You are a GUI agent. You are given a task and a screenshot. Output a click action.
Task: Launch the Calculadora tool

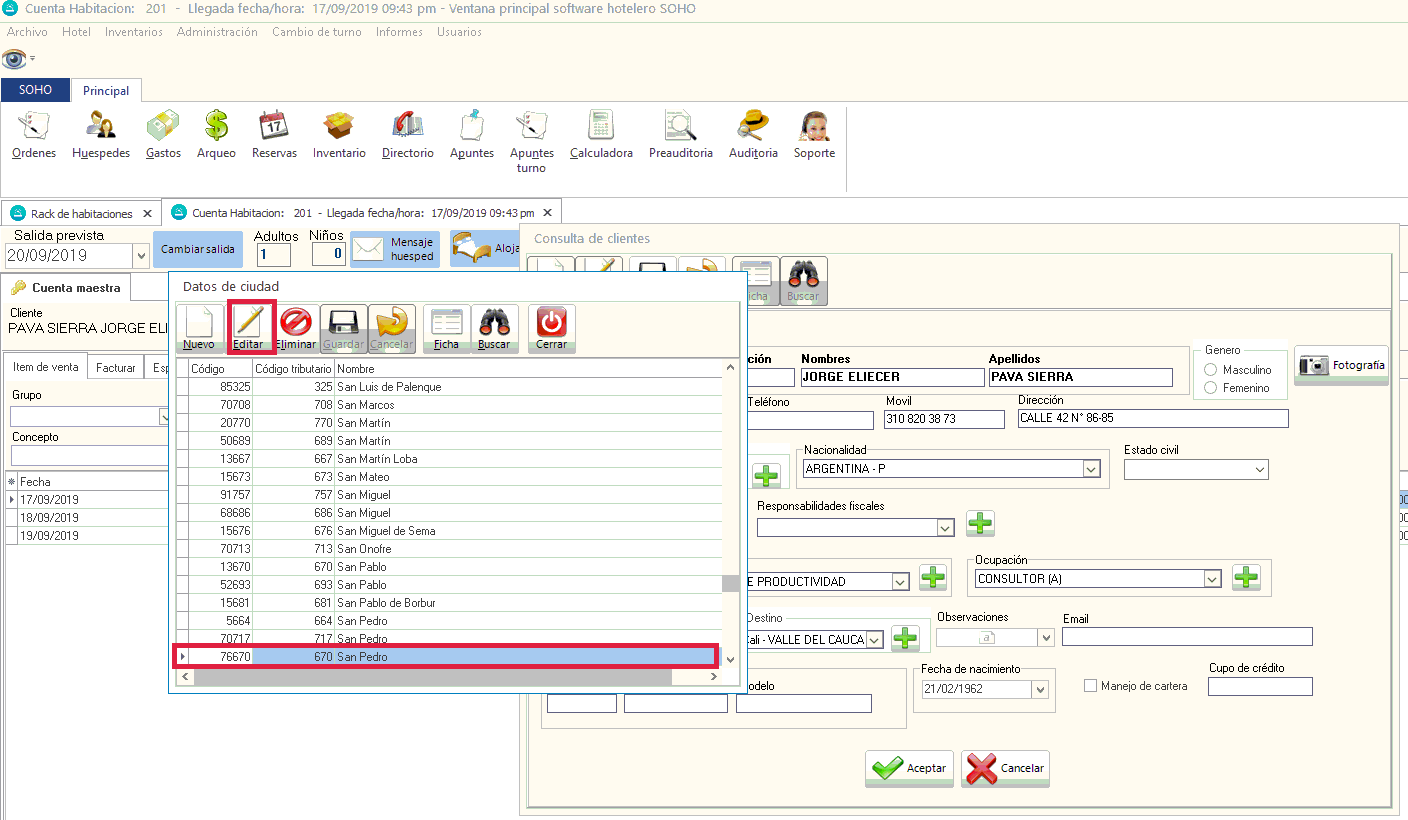tap(601, 135)
